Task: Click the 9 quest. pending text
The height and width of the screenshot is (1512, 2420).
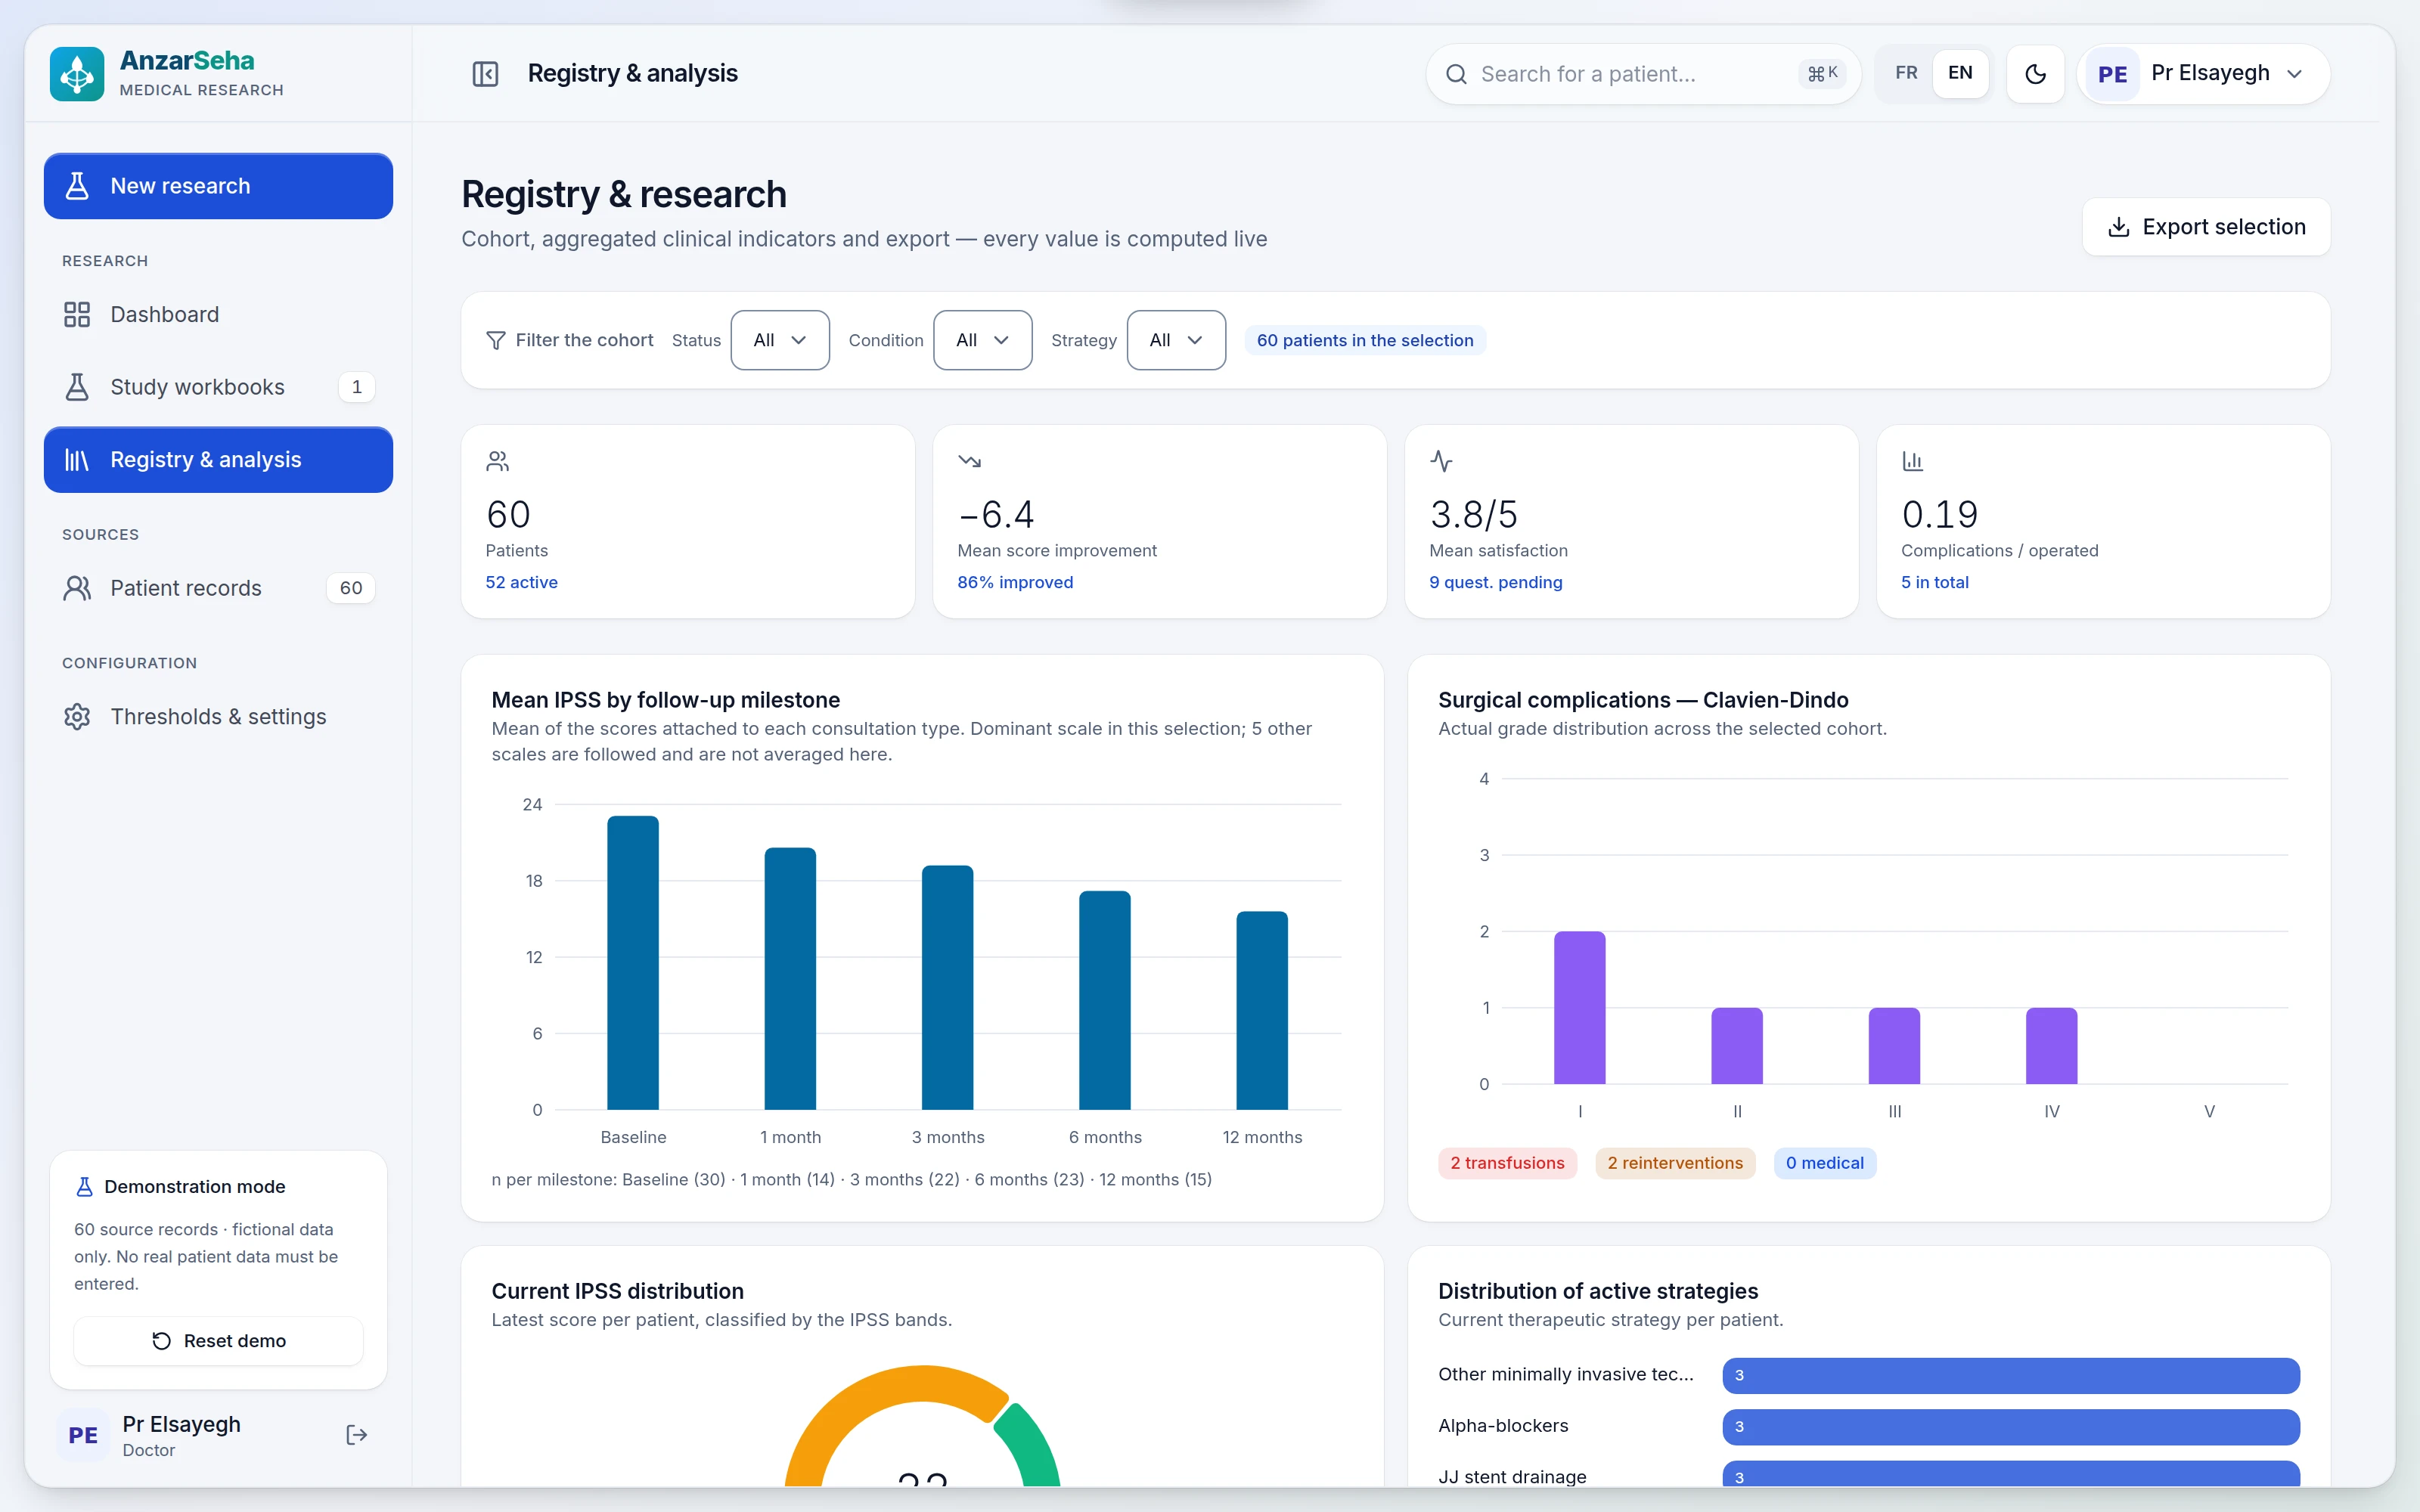Action: click(1496, 582)
